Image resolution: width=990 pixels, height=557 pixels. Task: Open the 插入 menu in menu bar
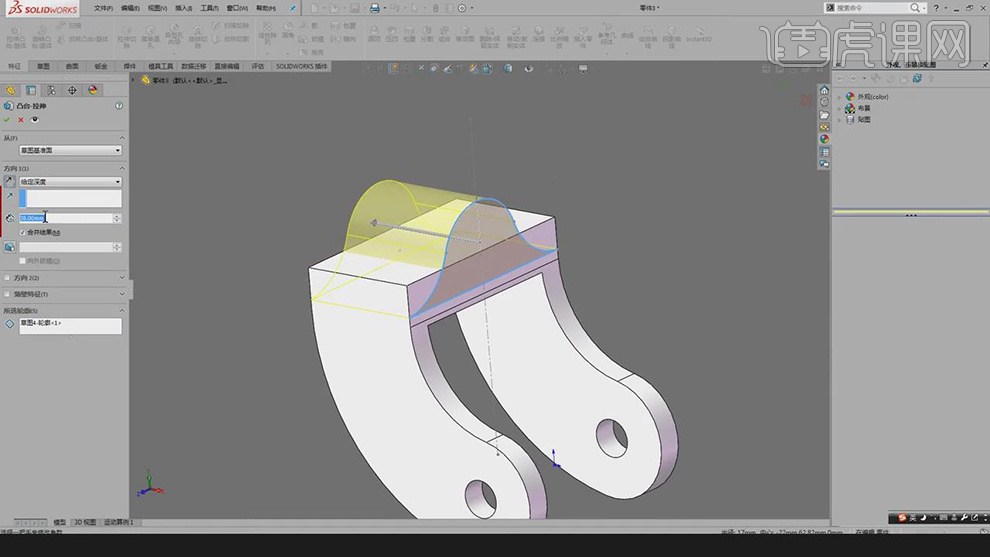click(x=183, y=7)
